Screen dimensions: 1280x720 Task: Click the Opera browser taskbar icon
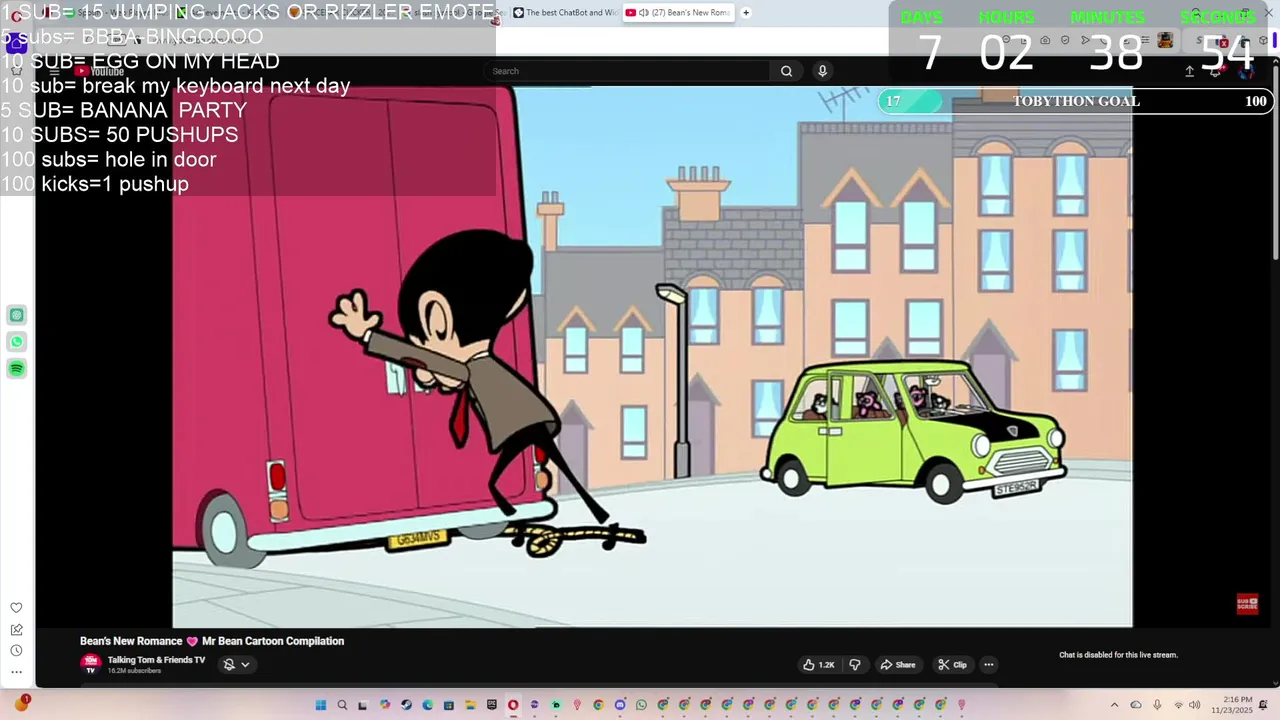point(513,705)
